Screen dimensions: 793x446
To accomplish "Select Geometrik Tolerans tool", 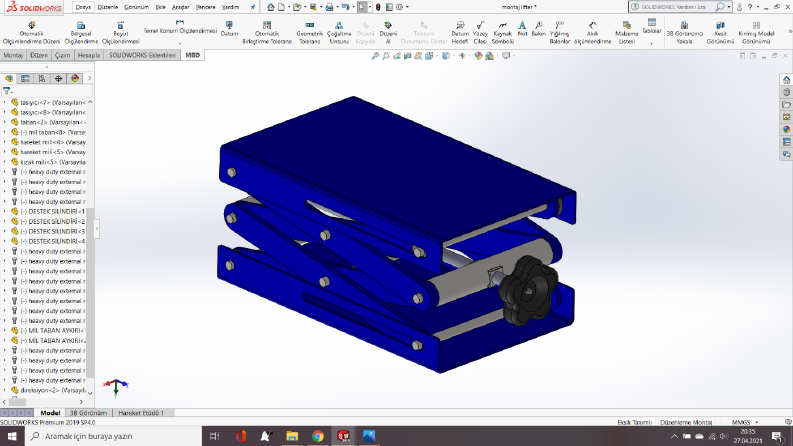I will [310, 33].
